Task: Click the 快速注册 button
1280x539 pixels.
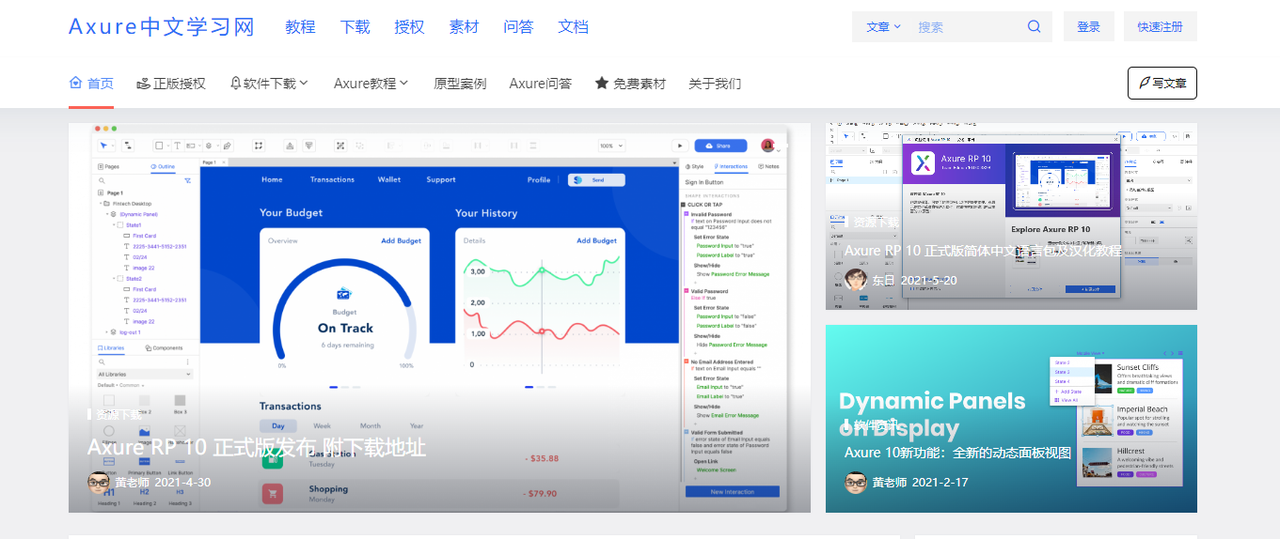Action: 1160,27
